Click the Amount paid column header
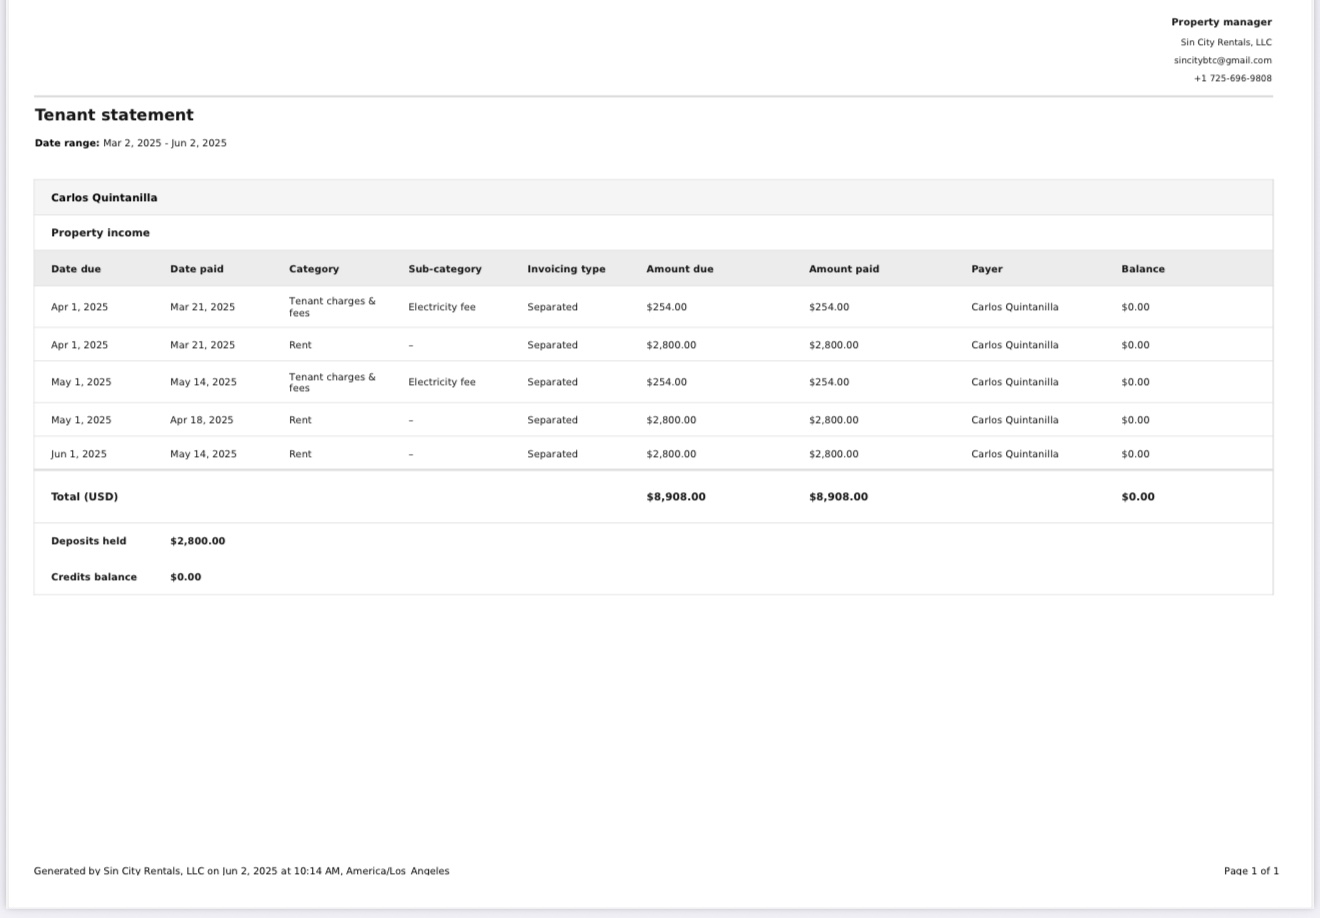1320x918 pixels. pos(844,269)
